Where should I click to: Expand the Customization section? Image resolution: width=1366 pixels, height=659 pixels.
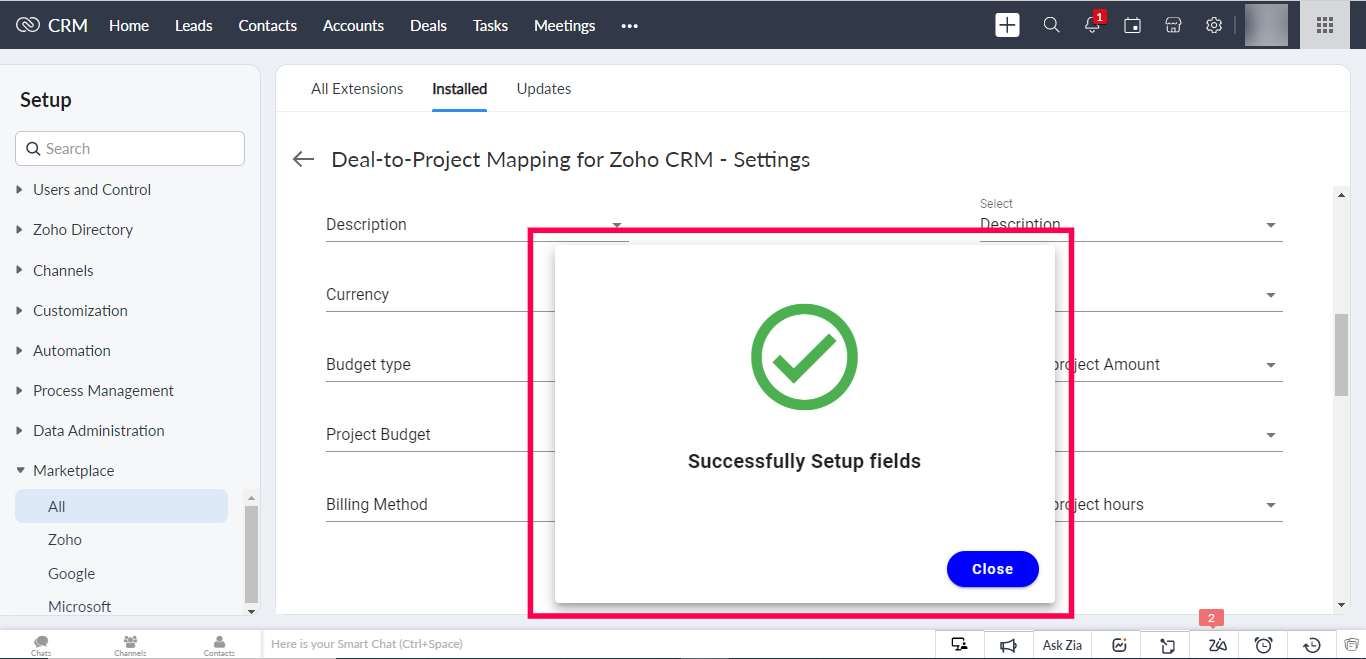(80, 311)
